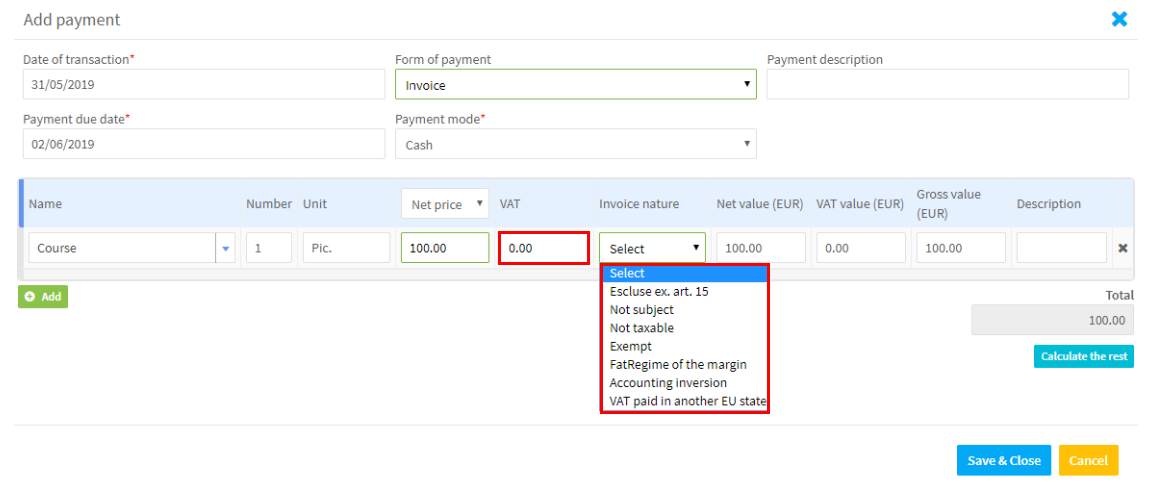Screen dimensions: 1152x494
Task: Expand the Form of payment dropdown
Action: [575, 85]
